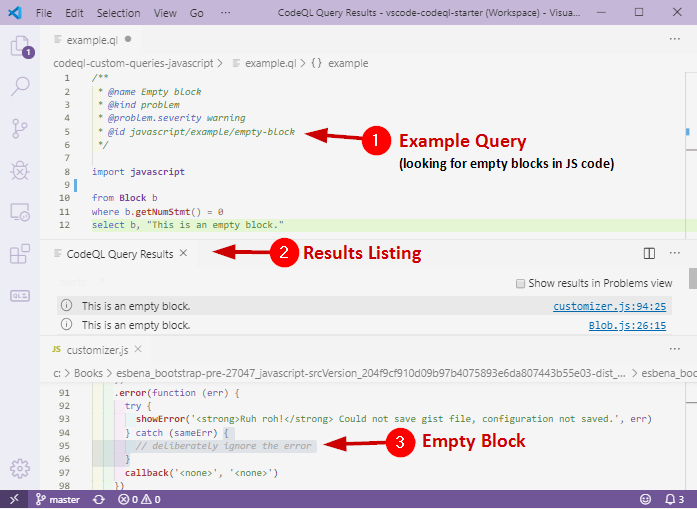Select first 'This is an empty block.' result row

point(365,306)
